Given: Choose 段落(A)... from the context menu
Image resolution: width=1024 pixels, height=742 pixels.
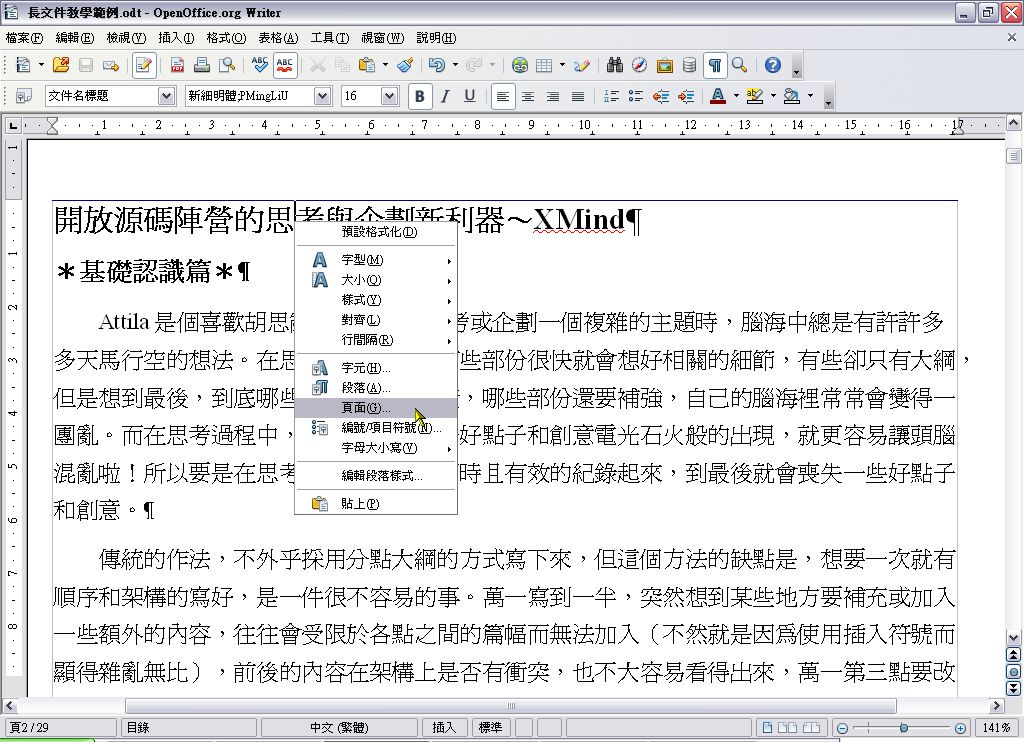Looking at the screenshot, I should (376, 388).
